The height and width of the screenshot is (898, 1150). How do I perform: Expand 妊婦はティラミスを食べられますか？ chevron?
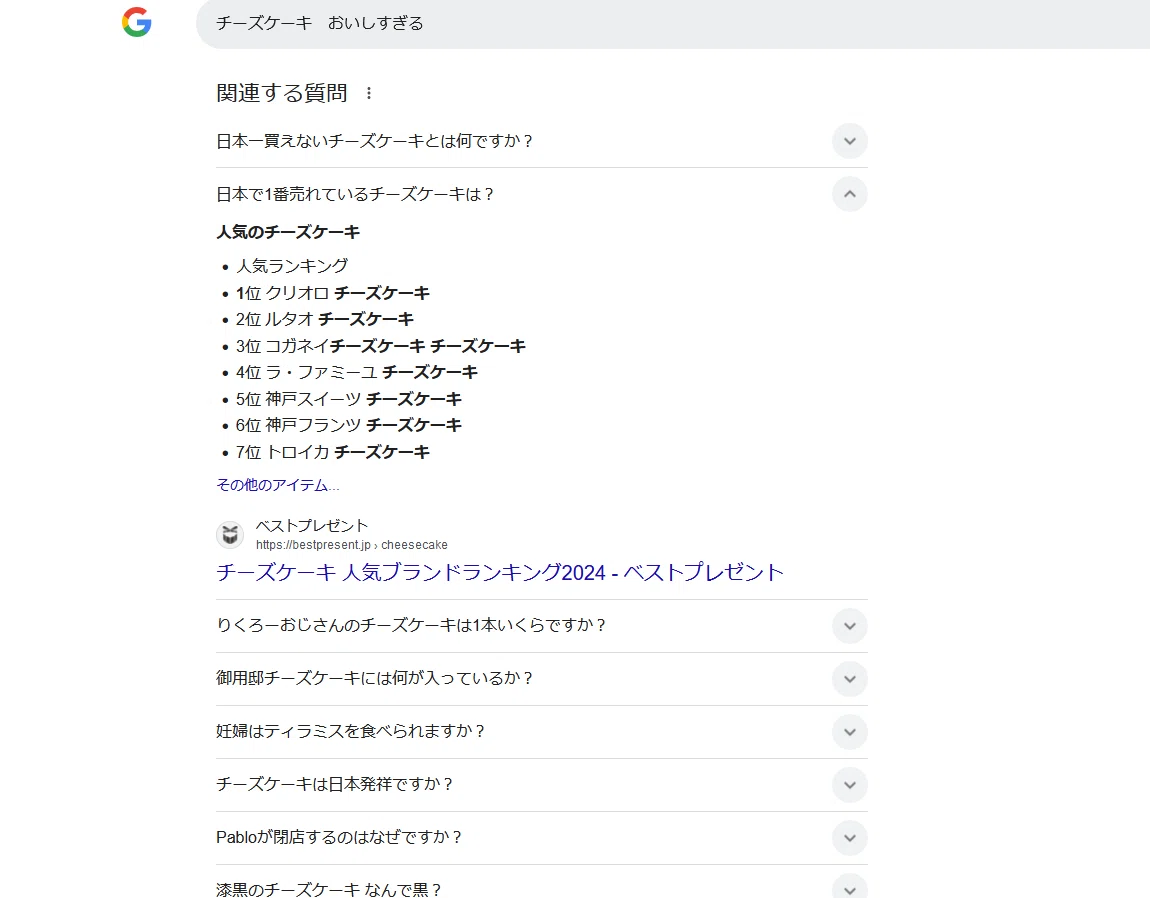pyautogui.click(x=849, y=731)
